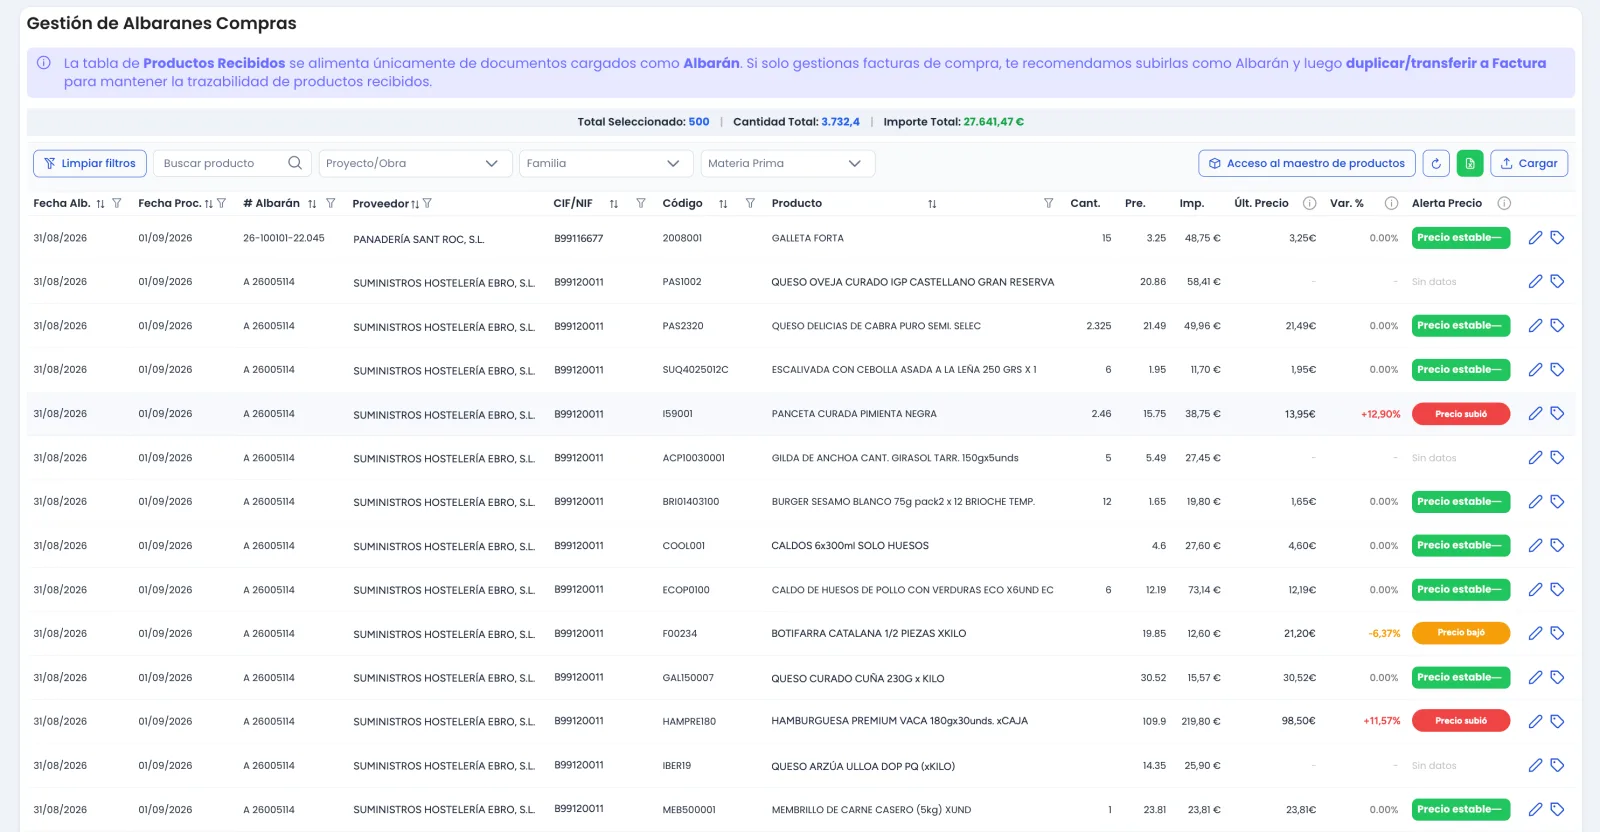Click the red Precio subió badge for HAMBURGUESA PREMIUM
The image size is (1600, 832).
pyautogui.click(x=1461, y=721)
